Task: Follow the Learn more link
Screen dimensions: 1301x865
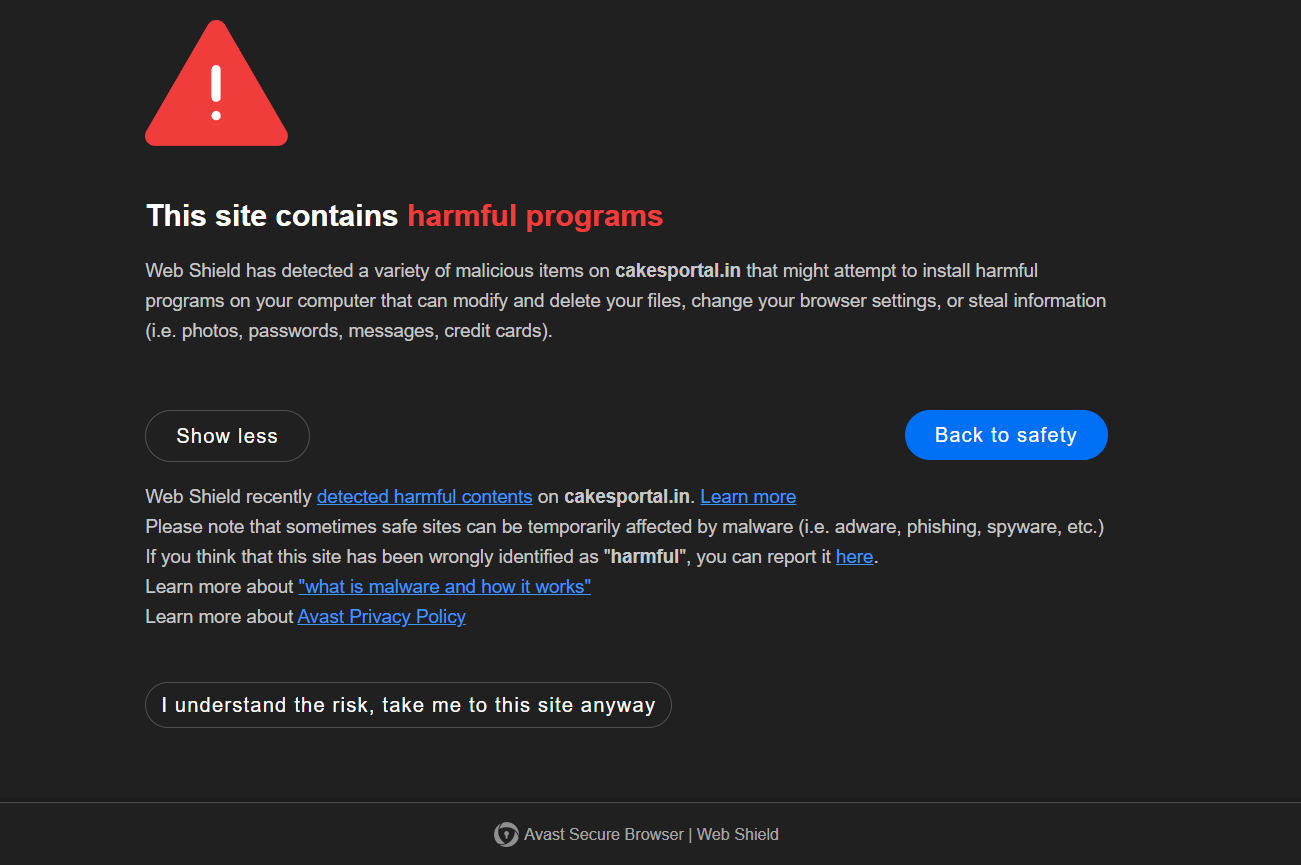Action: tap(748, 497)
